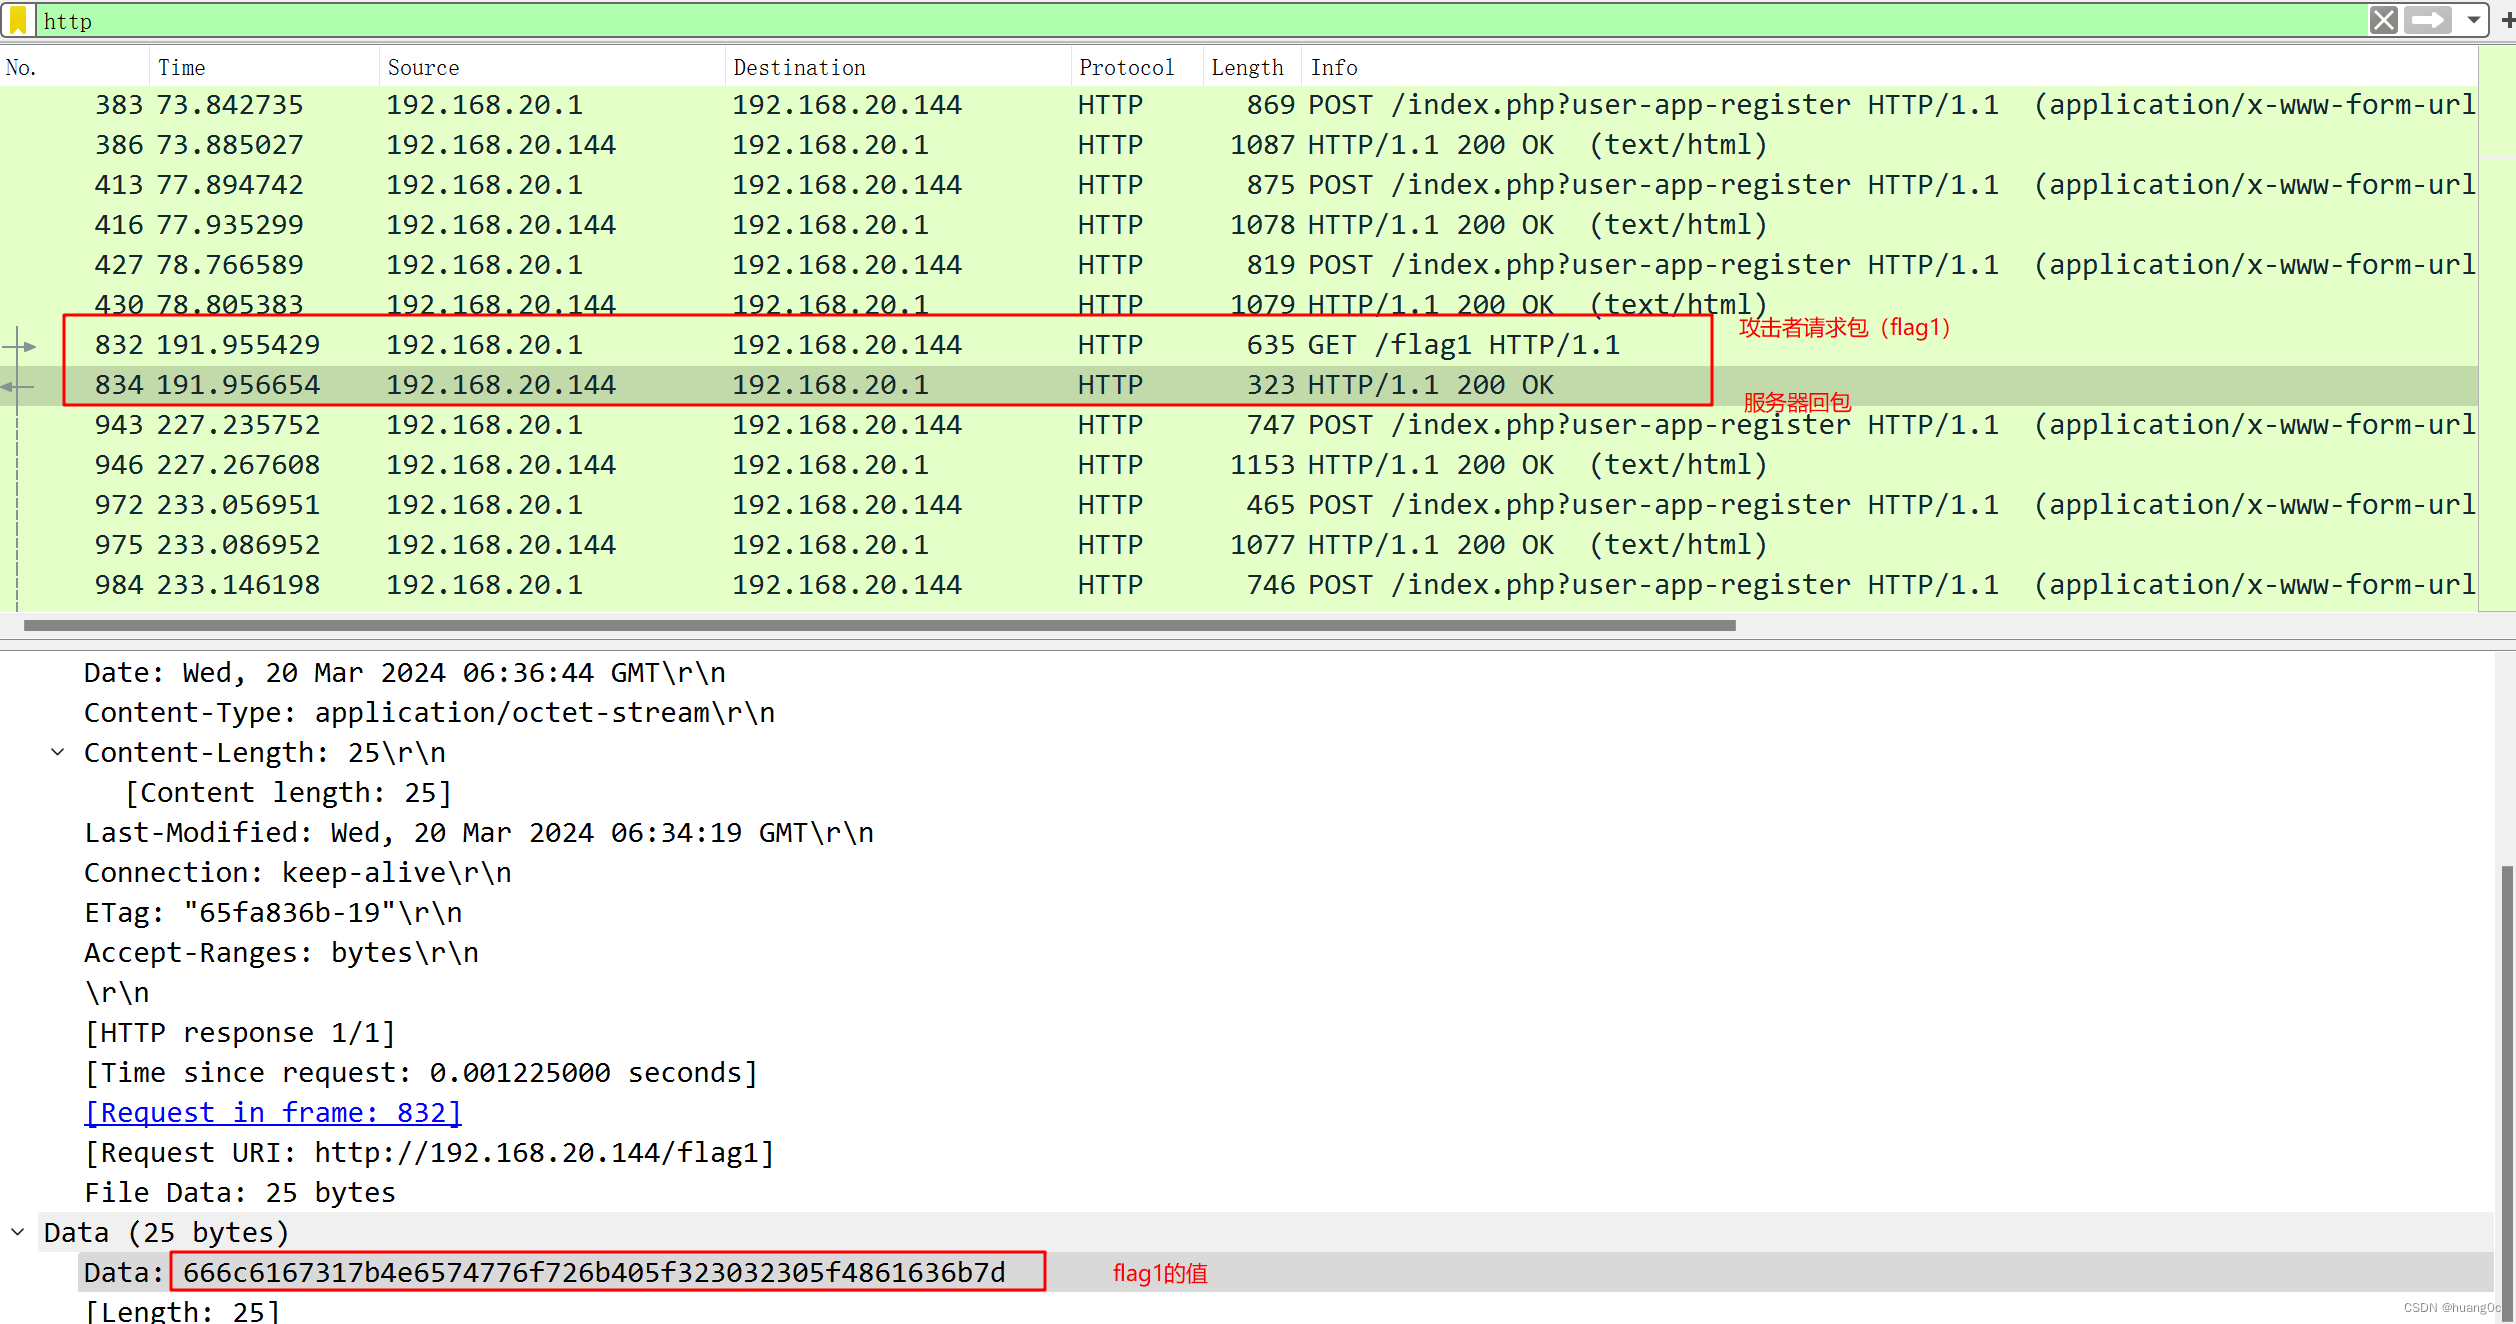Sort by the Protocol column header
2516x1324 pixels.
pos(1137,67)
